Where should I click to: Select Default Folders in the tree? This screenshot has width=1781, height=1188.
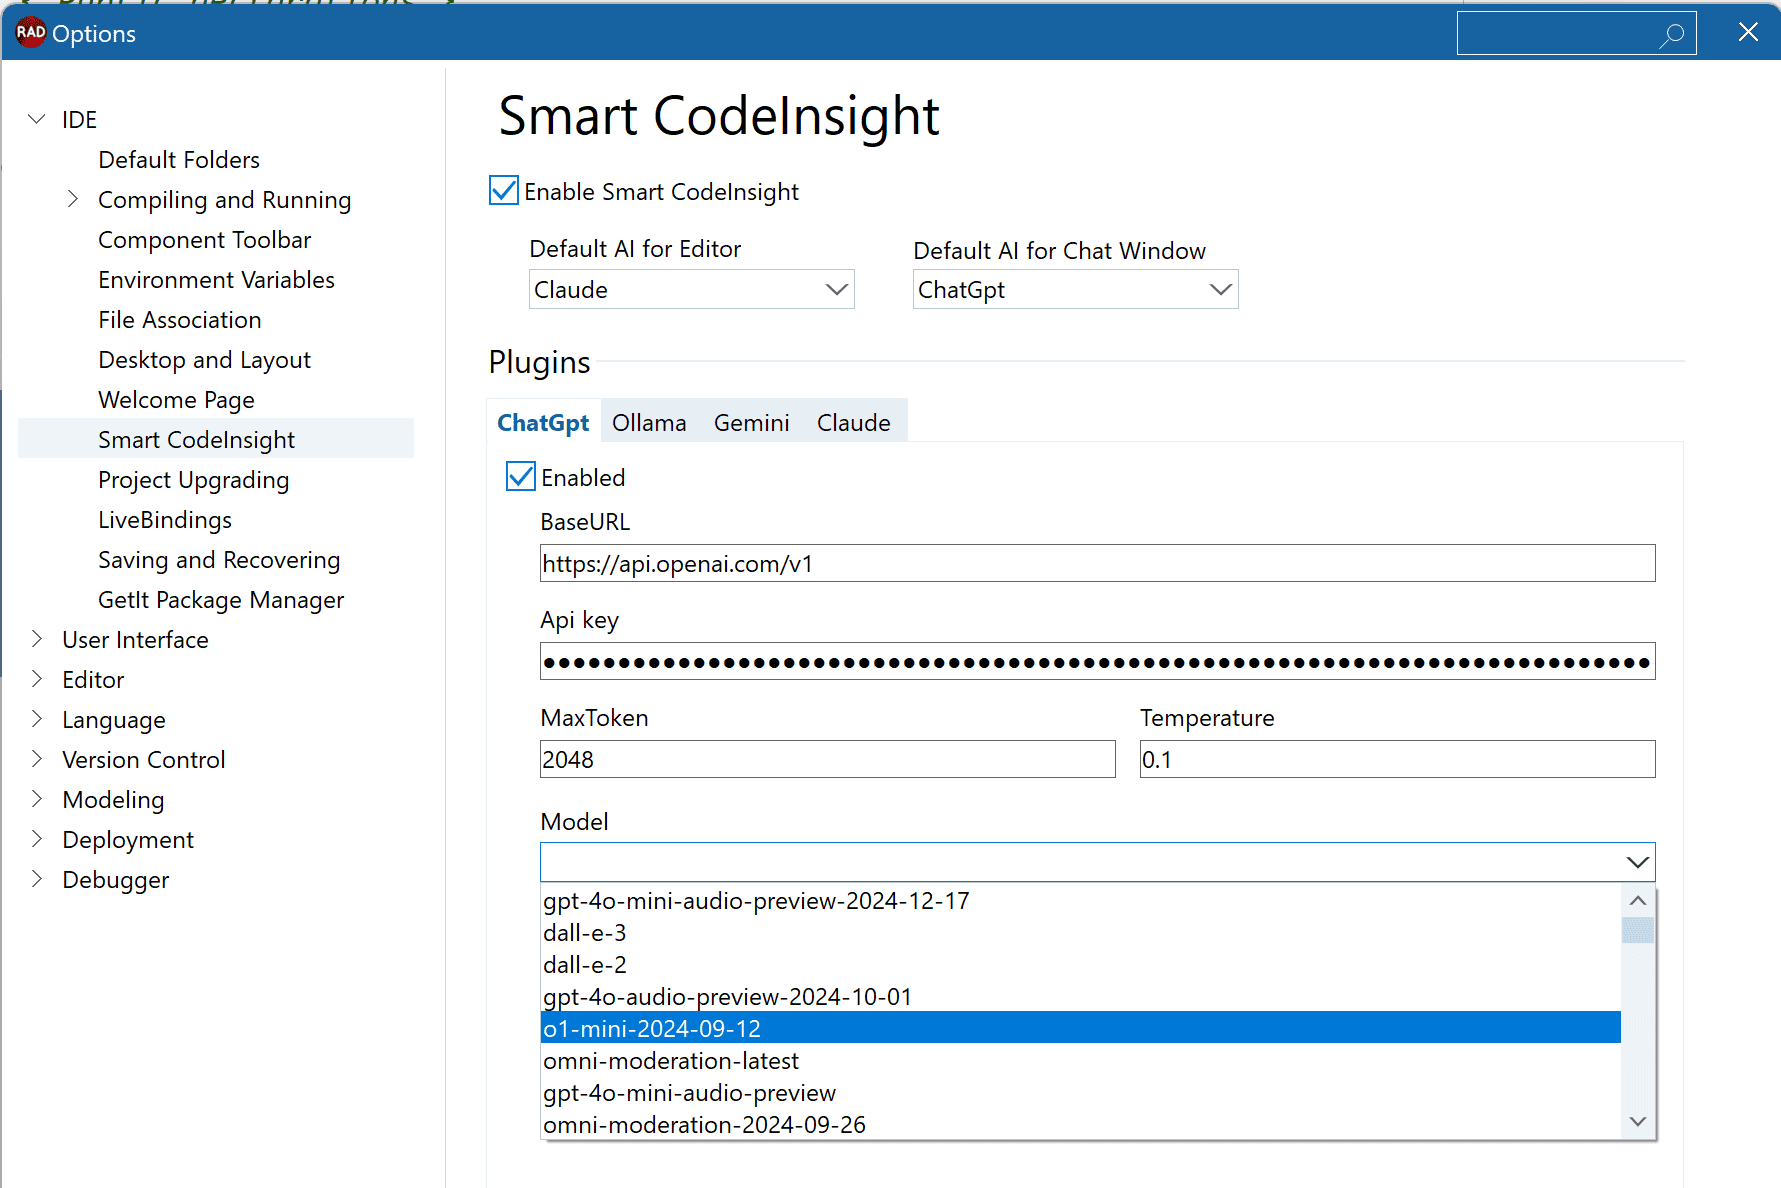(x=179, y=160)
